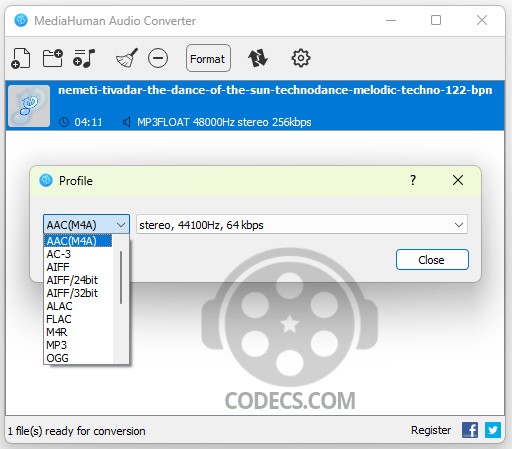Click the Add file icon
This screenshot has width=512, height=449.
(x=21, y=58)
